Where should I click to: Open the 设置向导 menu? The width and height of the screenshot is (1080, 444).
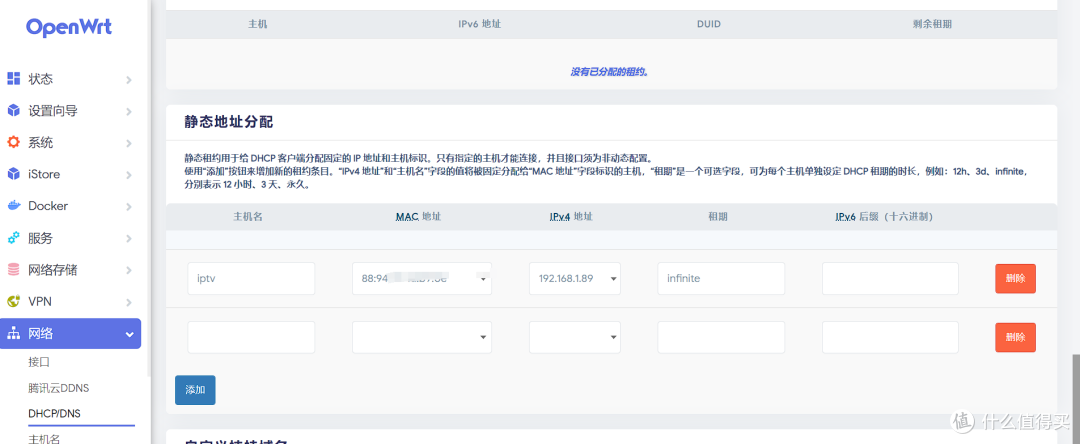(70, 110)
